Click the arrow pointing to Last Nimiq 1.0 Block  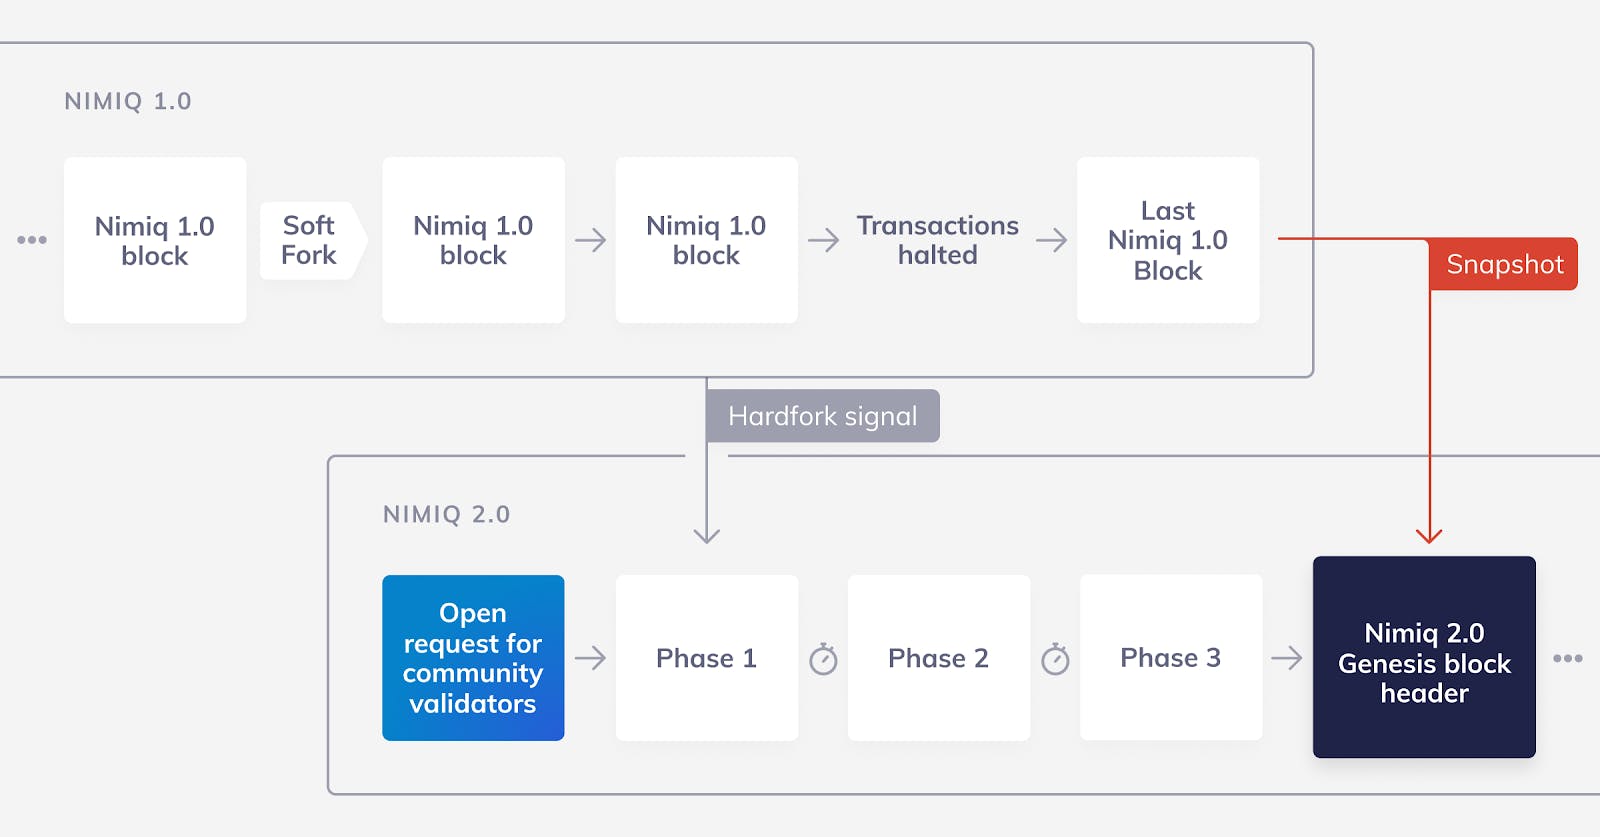(x=1051, y=240)
